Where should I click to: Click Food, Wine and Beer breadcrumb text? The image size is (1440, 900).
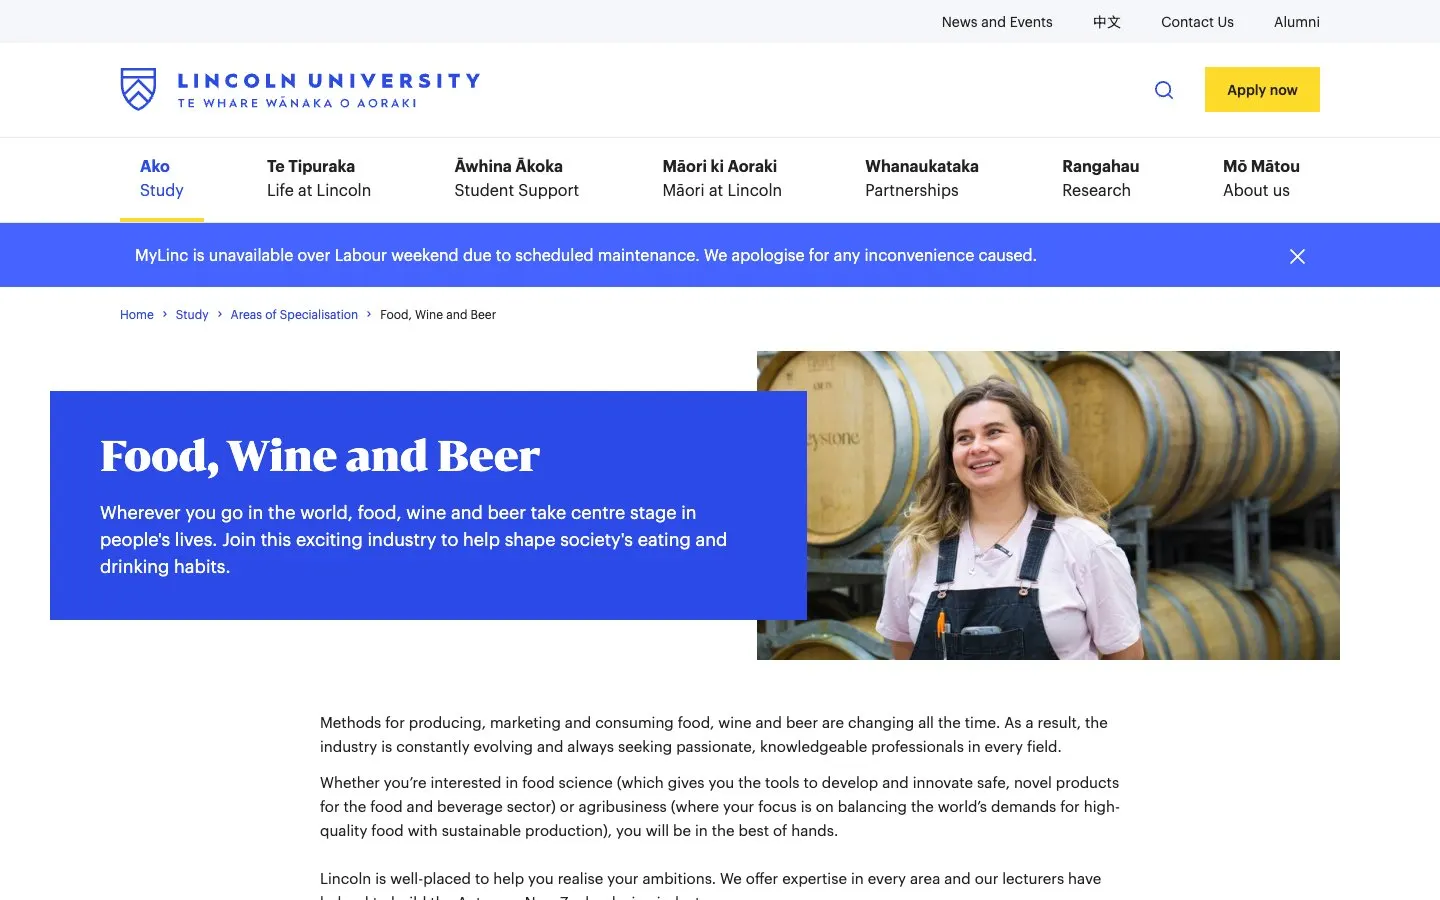(438, 315)
